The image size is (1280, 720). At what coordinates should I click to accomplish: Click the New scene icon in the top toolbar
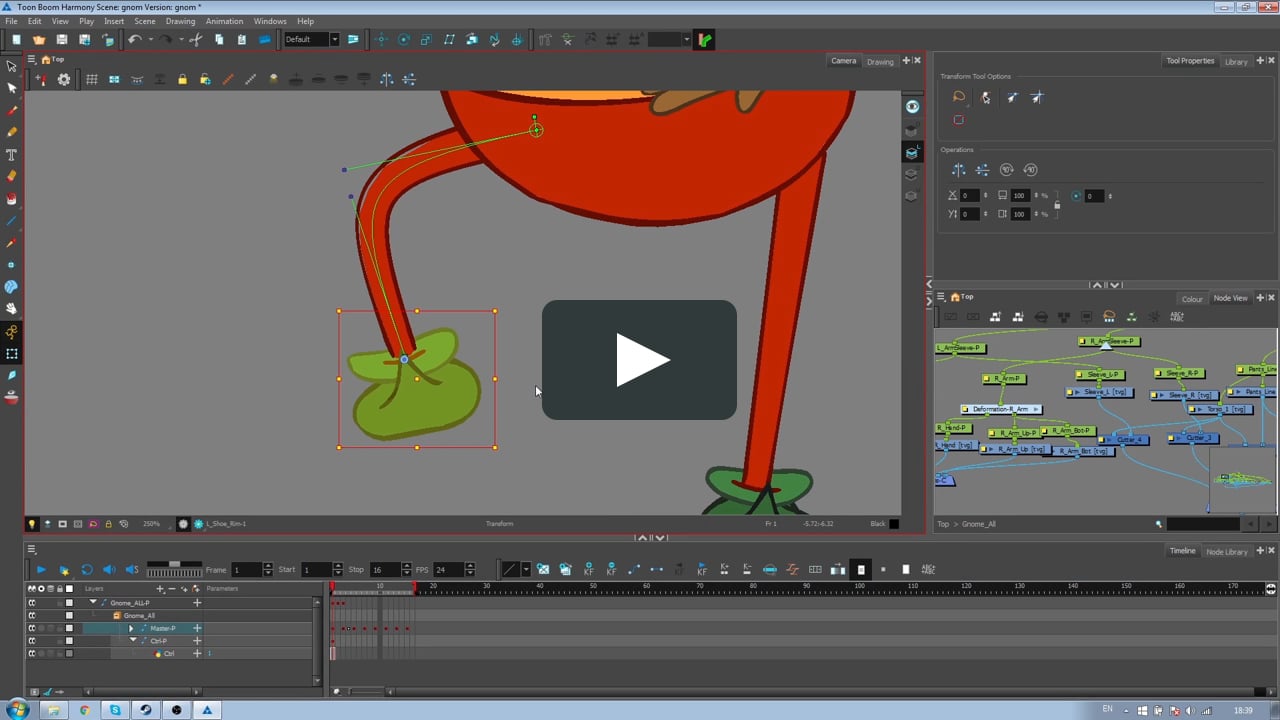[x=16, y=40]
